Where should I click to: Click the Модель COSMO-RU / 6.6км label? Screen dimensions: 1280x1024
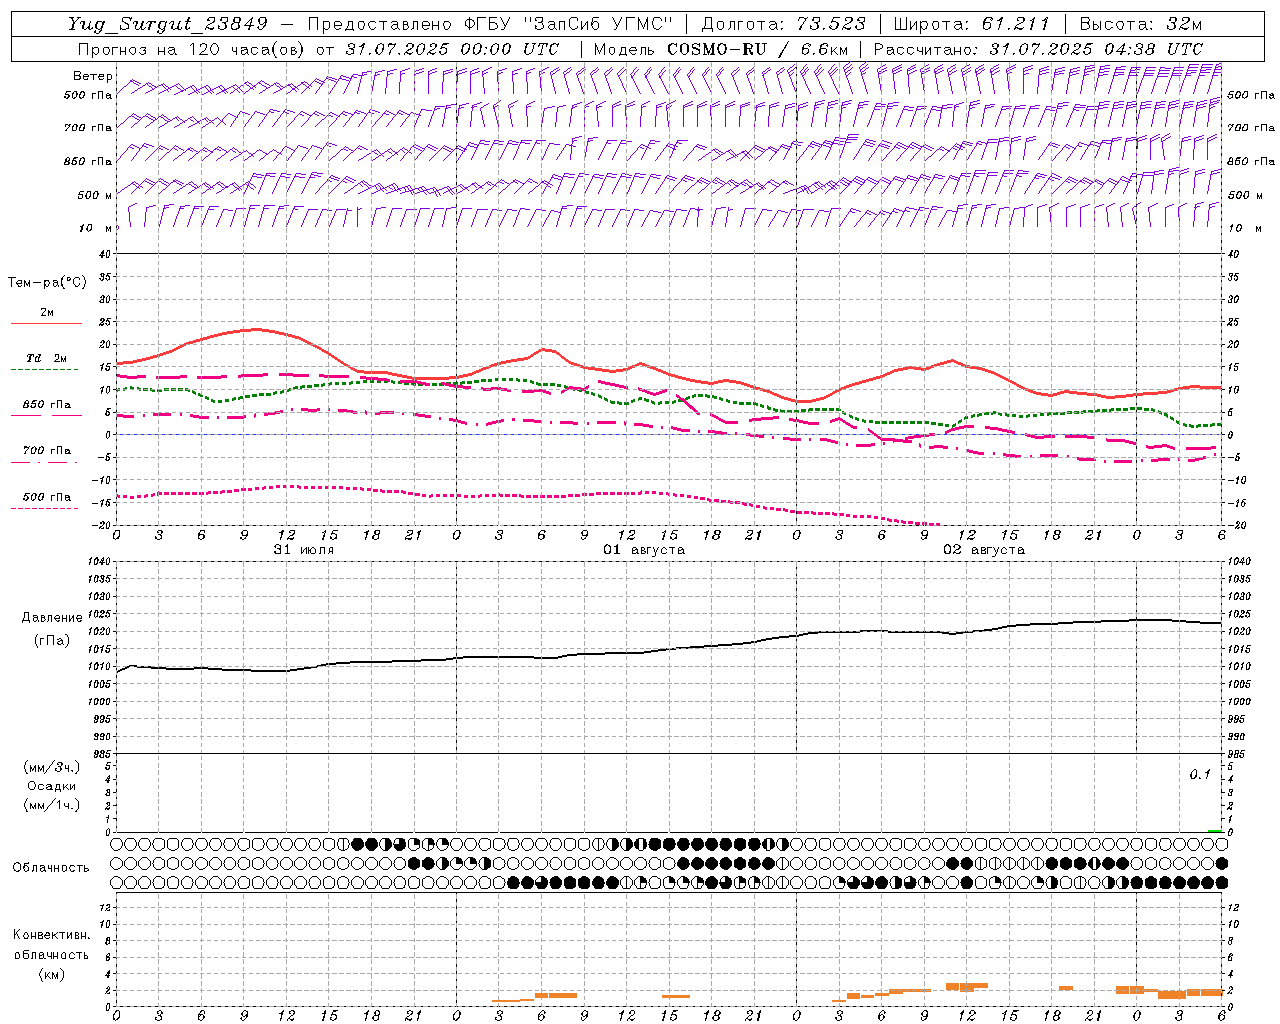[x=721, y=49]
